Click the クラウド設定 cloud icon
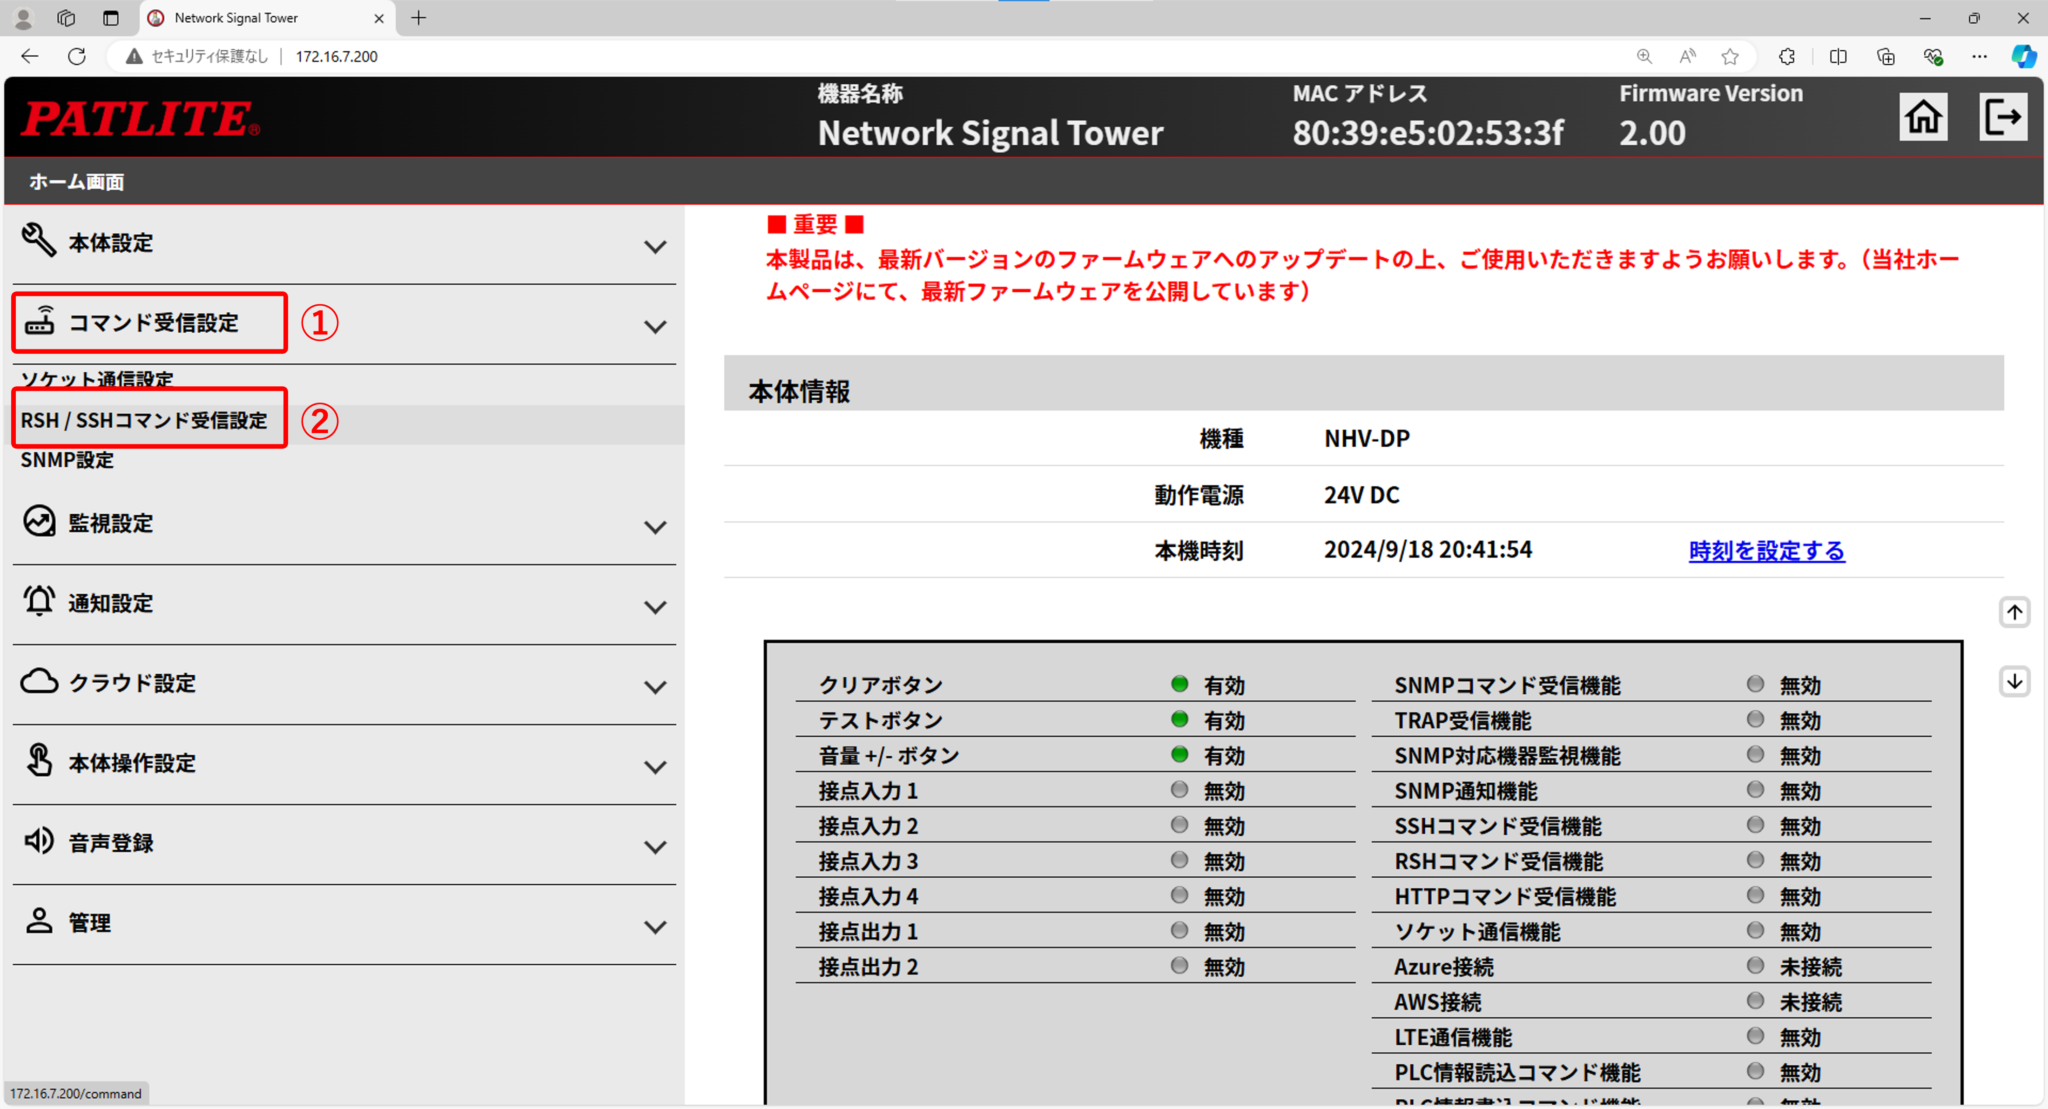 [x=38, y=681]
